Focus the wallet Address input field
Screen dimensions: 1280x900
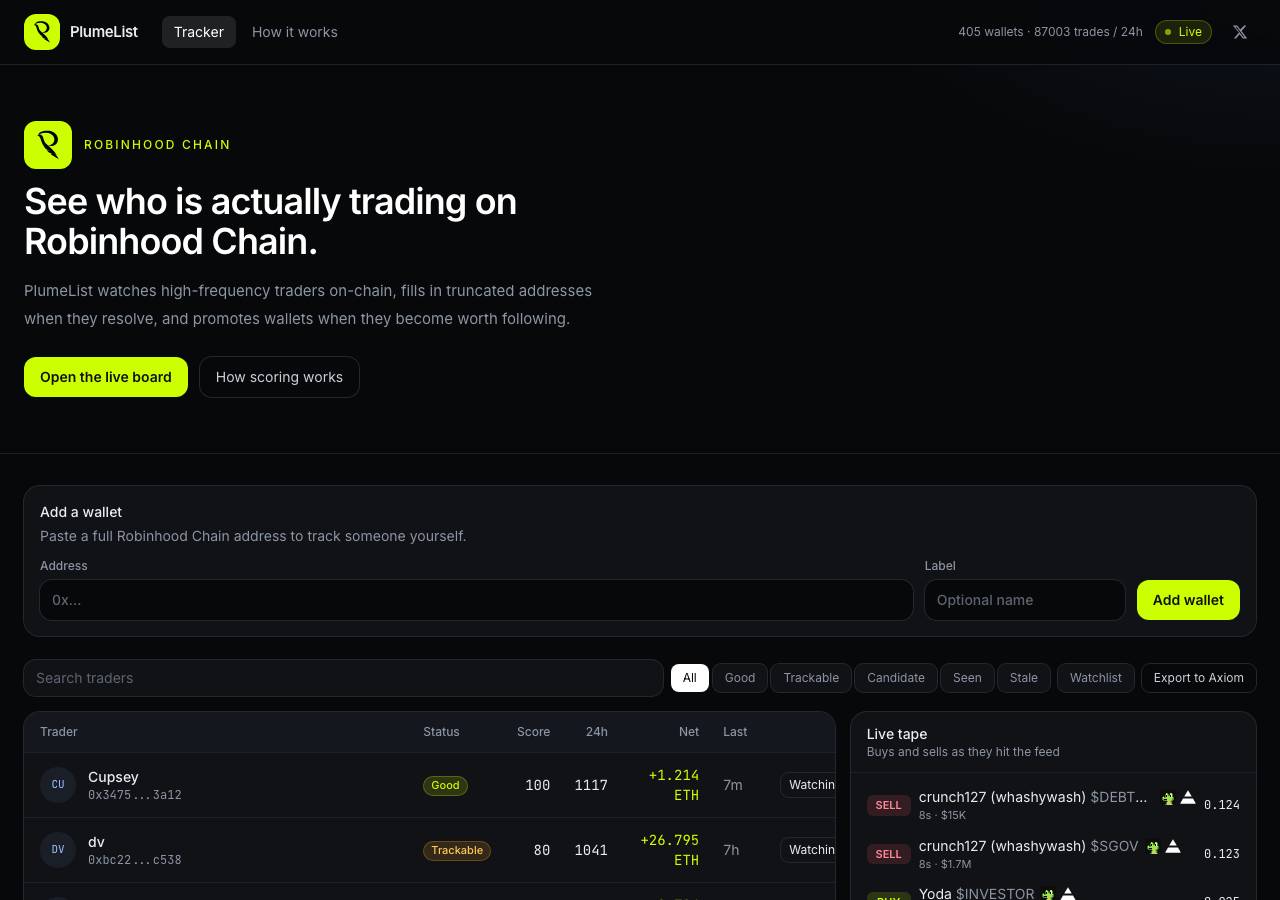pos(476,600)
